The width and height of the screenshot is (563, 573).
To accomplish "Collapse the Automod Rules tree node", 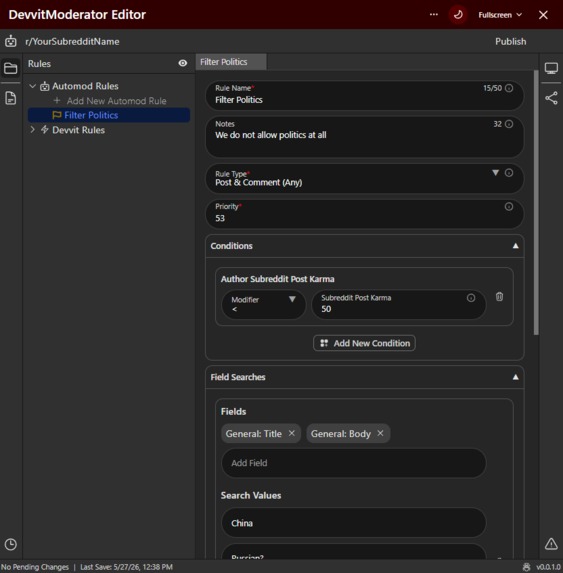I will click(x=33, y=86).
